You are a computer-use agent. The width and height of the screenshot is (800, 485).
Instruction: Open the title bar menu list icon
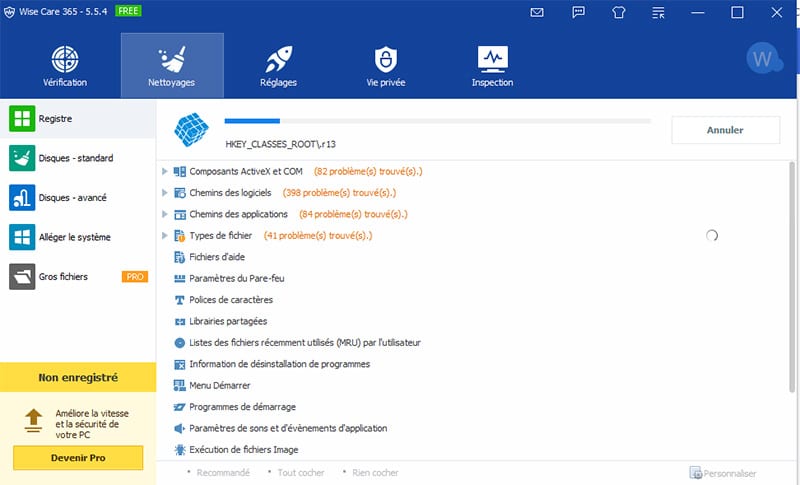click(658, 12)
